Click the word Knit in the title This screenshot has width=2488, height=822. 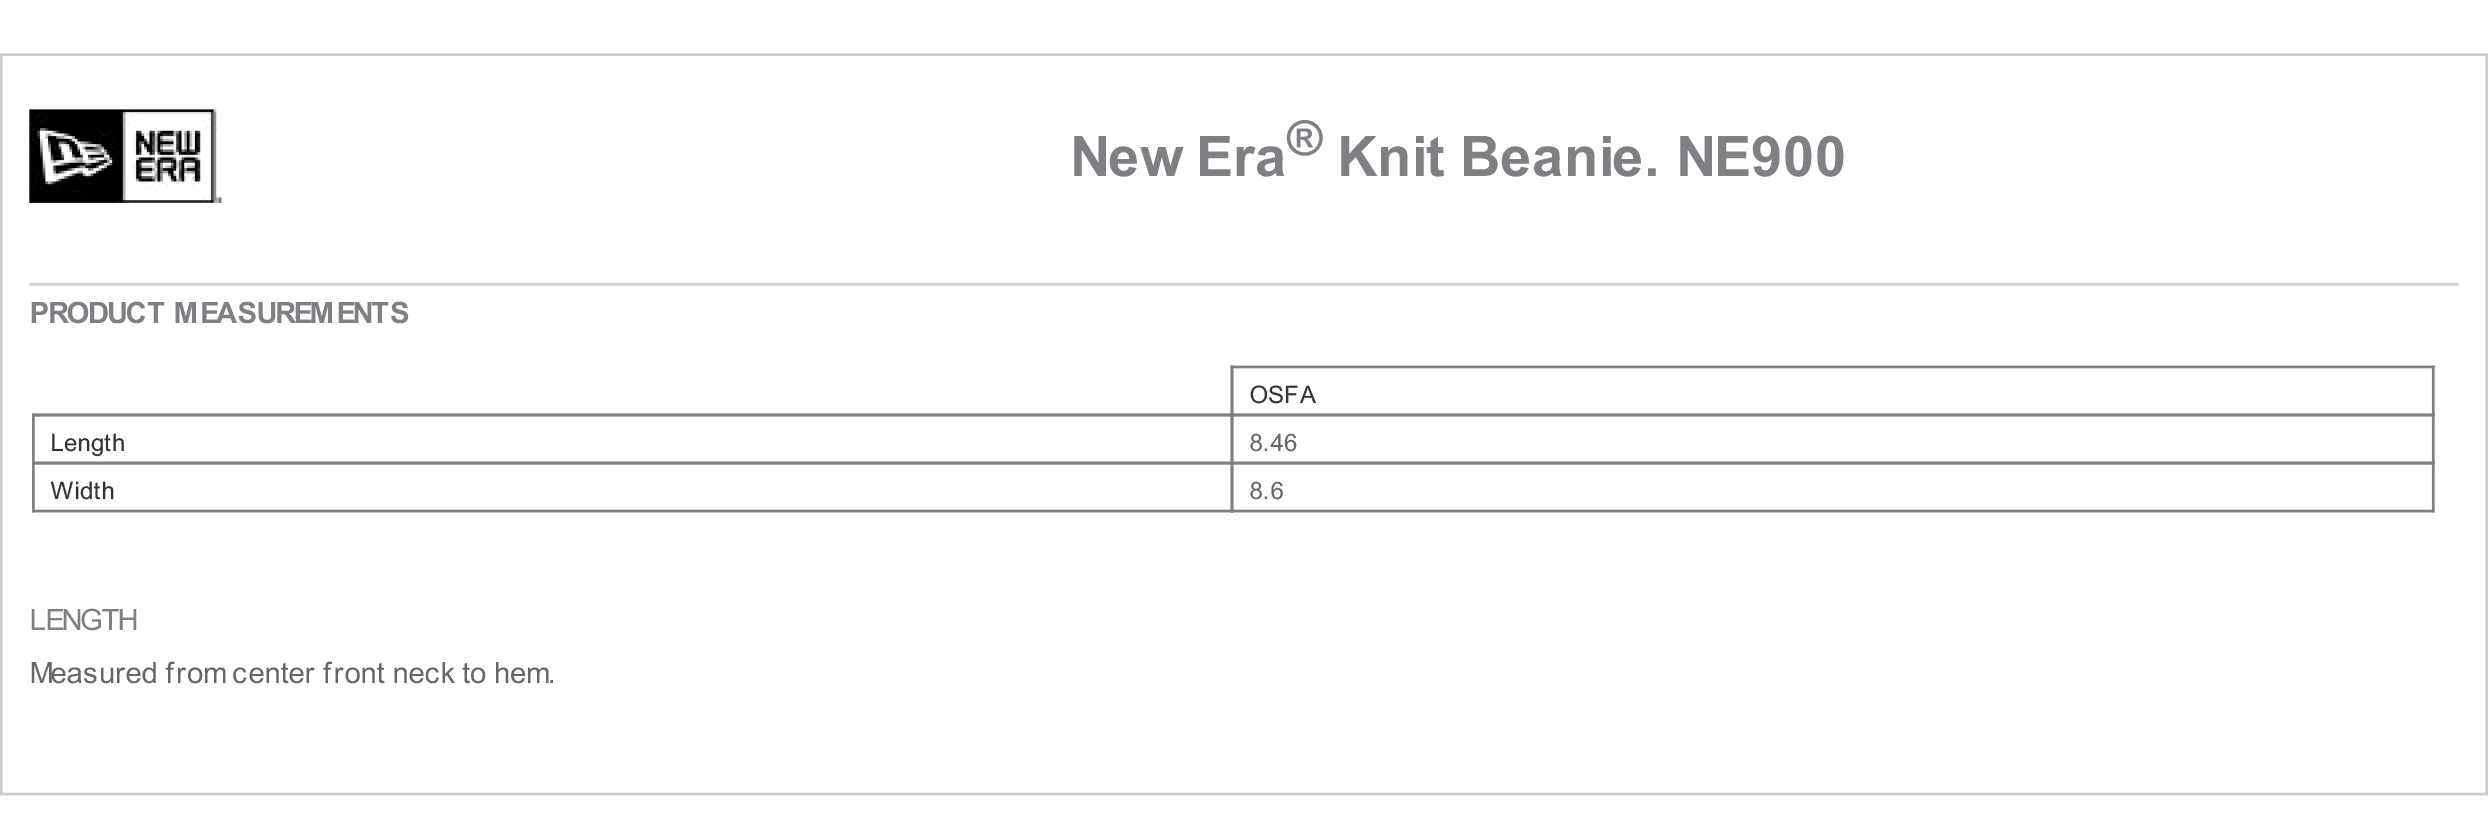tap(1391, 157)
